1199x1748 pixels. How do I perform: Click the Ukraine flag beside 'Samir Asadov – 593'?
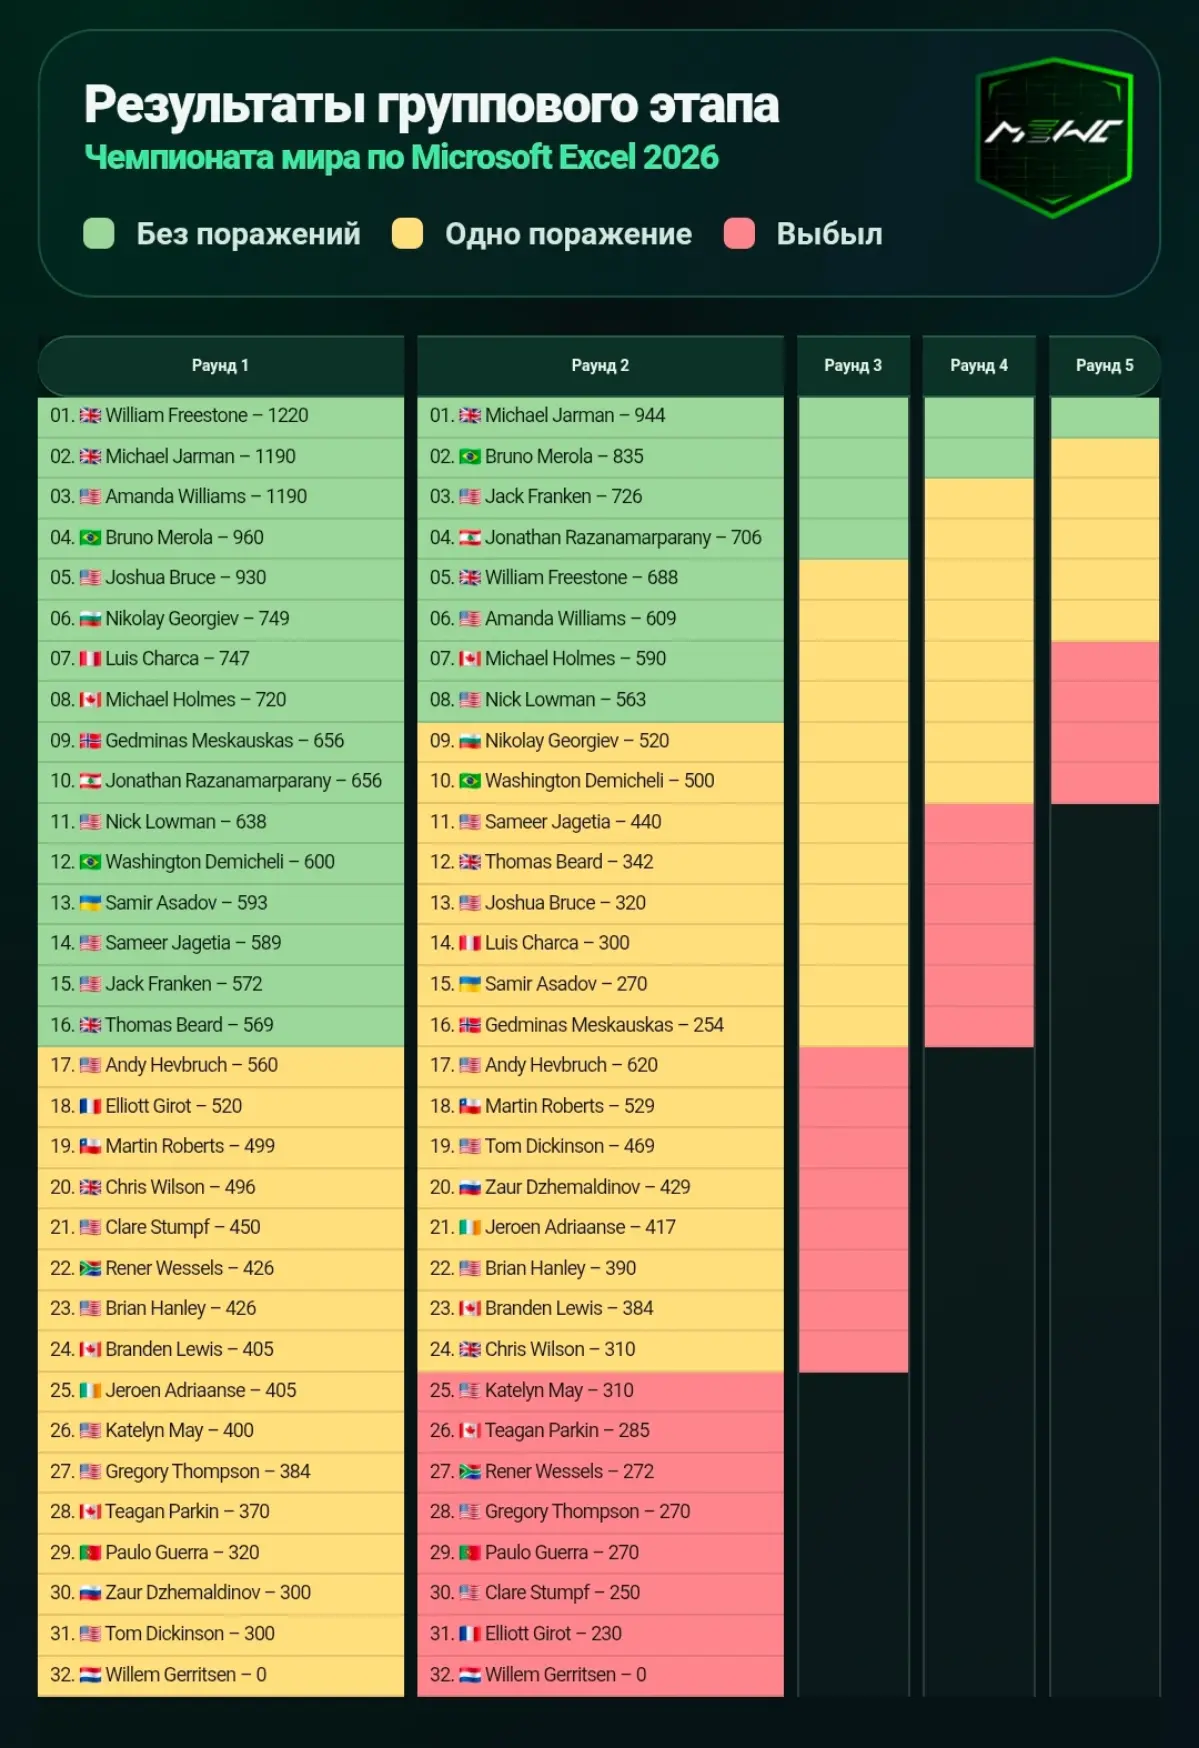90,903
